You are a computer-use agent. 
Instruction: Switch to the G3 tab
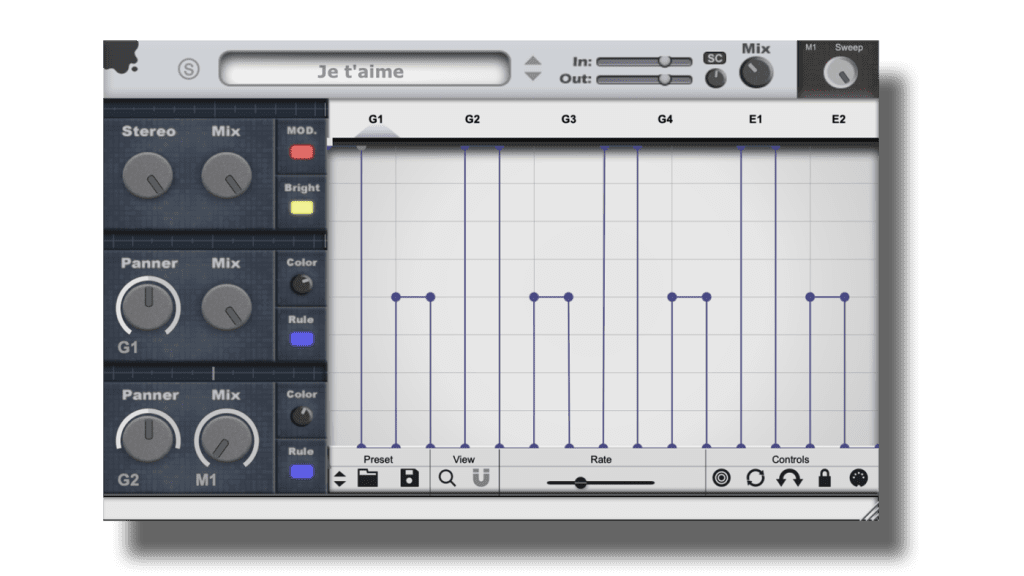pos(567,118)
